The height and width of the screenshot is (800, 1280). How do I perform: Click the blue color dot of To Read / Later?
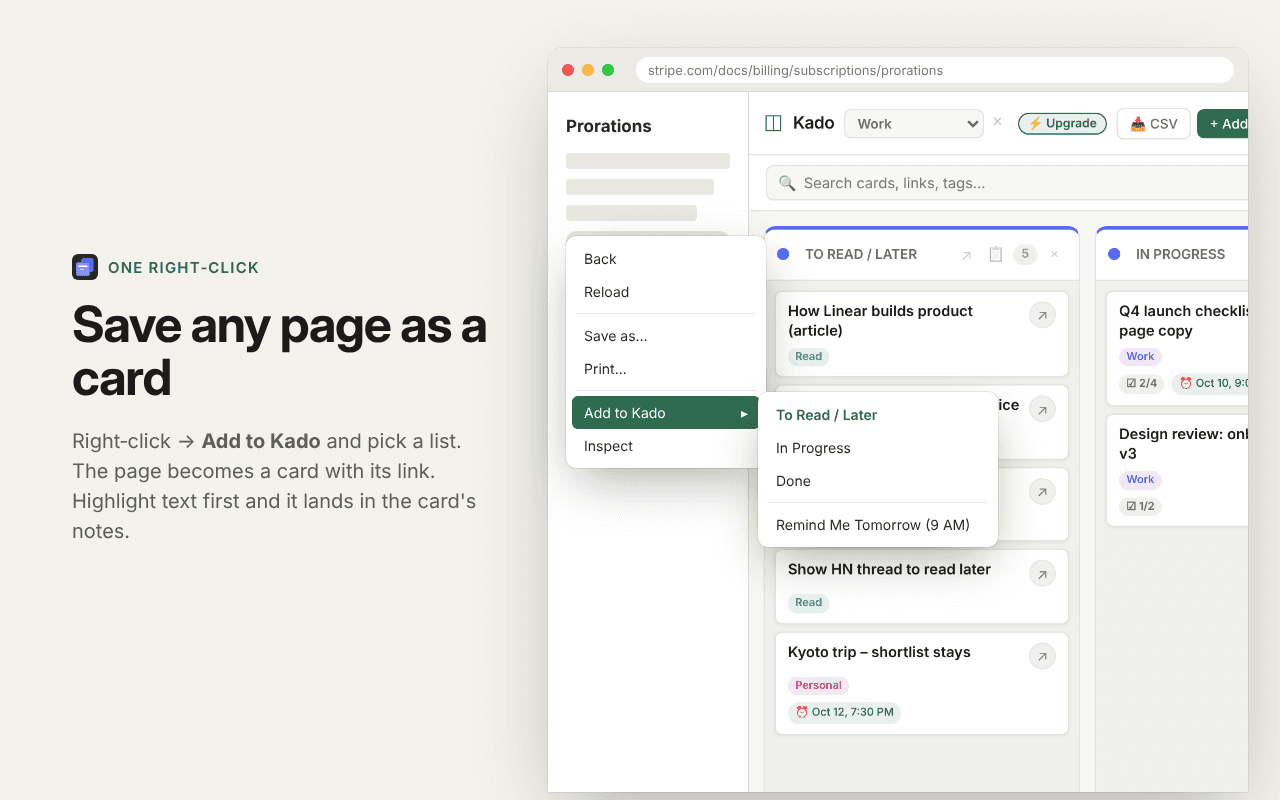click(783, 254)
